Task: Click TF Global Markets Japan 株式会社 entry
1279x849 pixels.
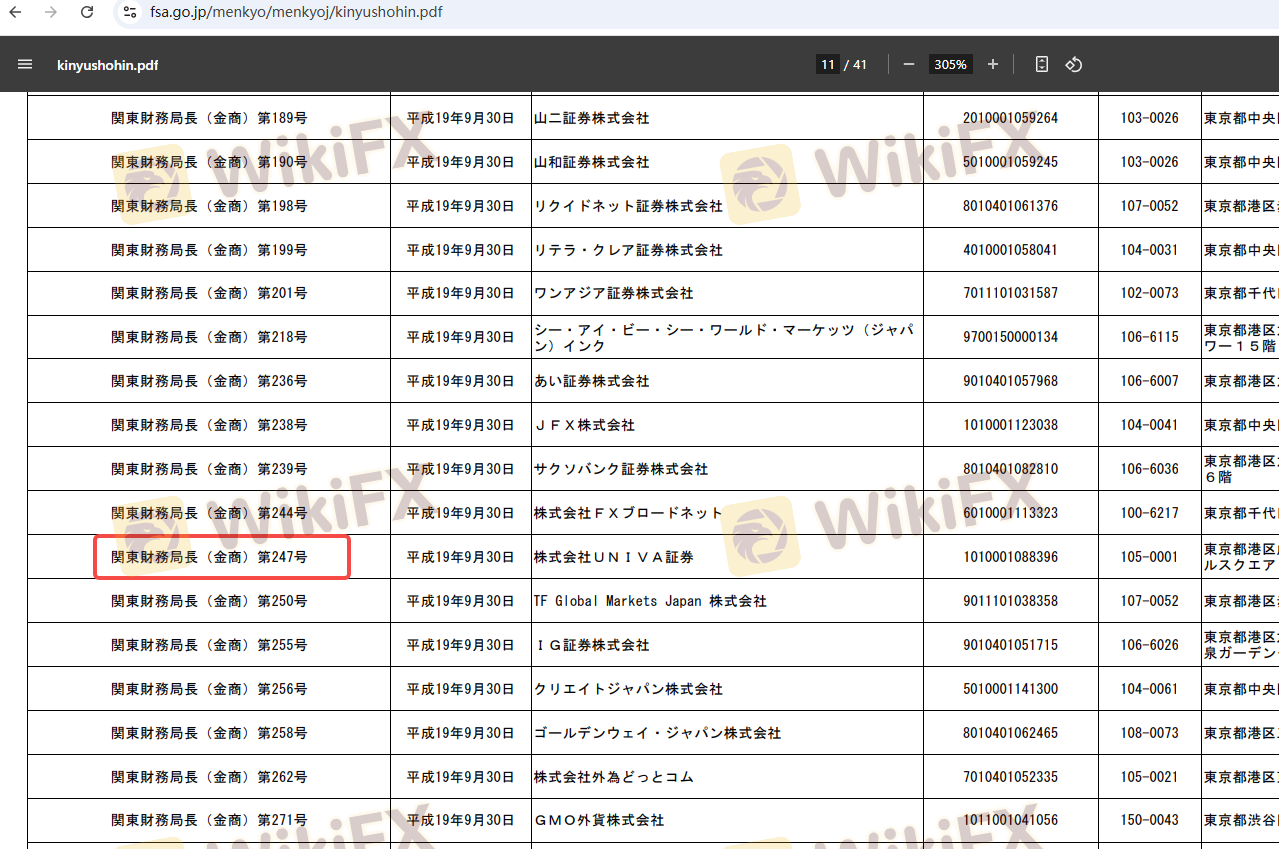Action: point(650,601)
